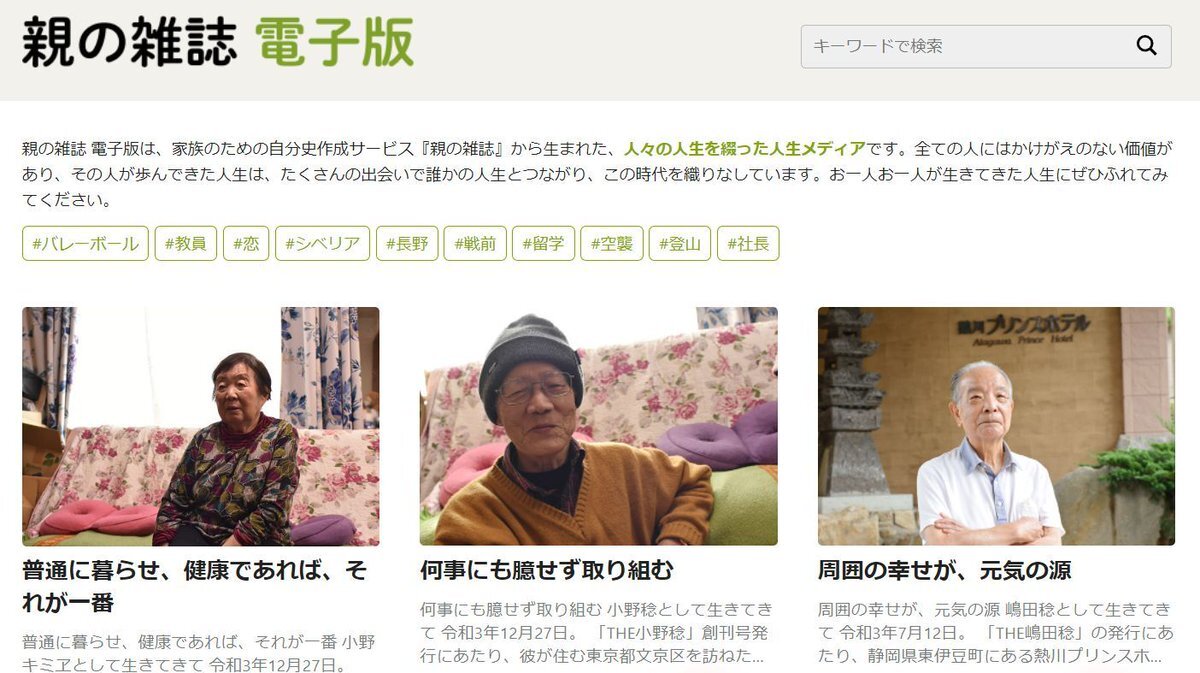This screenshot has width=1200, height=673.
Task: Select the #社長 tag
Action: 748,243
